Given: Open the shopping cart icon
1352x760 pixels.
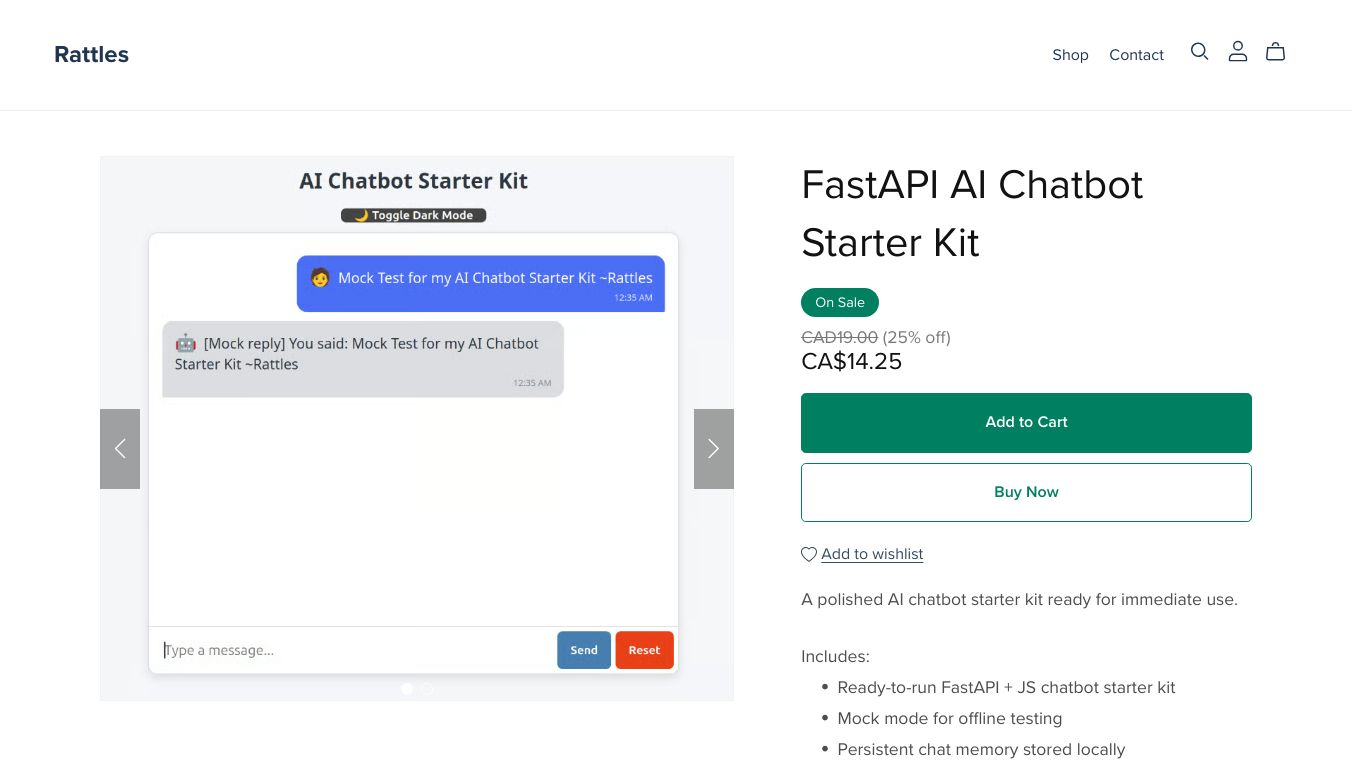Looking at the screenshot, I should click(x=1275, y=52).
